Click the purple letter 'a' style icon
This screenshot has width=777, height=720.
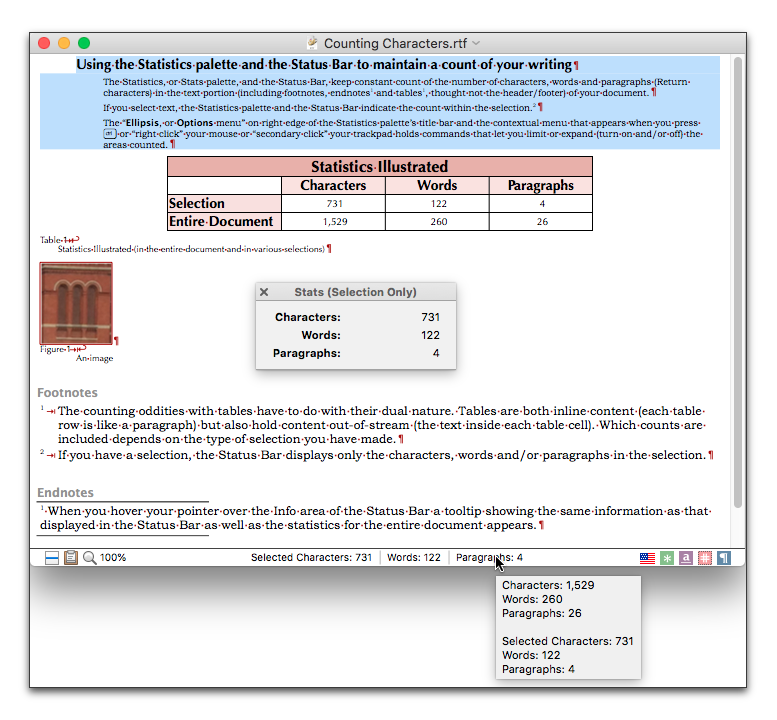(x=686, y=558)
